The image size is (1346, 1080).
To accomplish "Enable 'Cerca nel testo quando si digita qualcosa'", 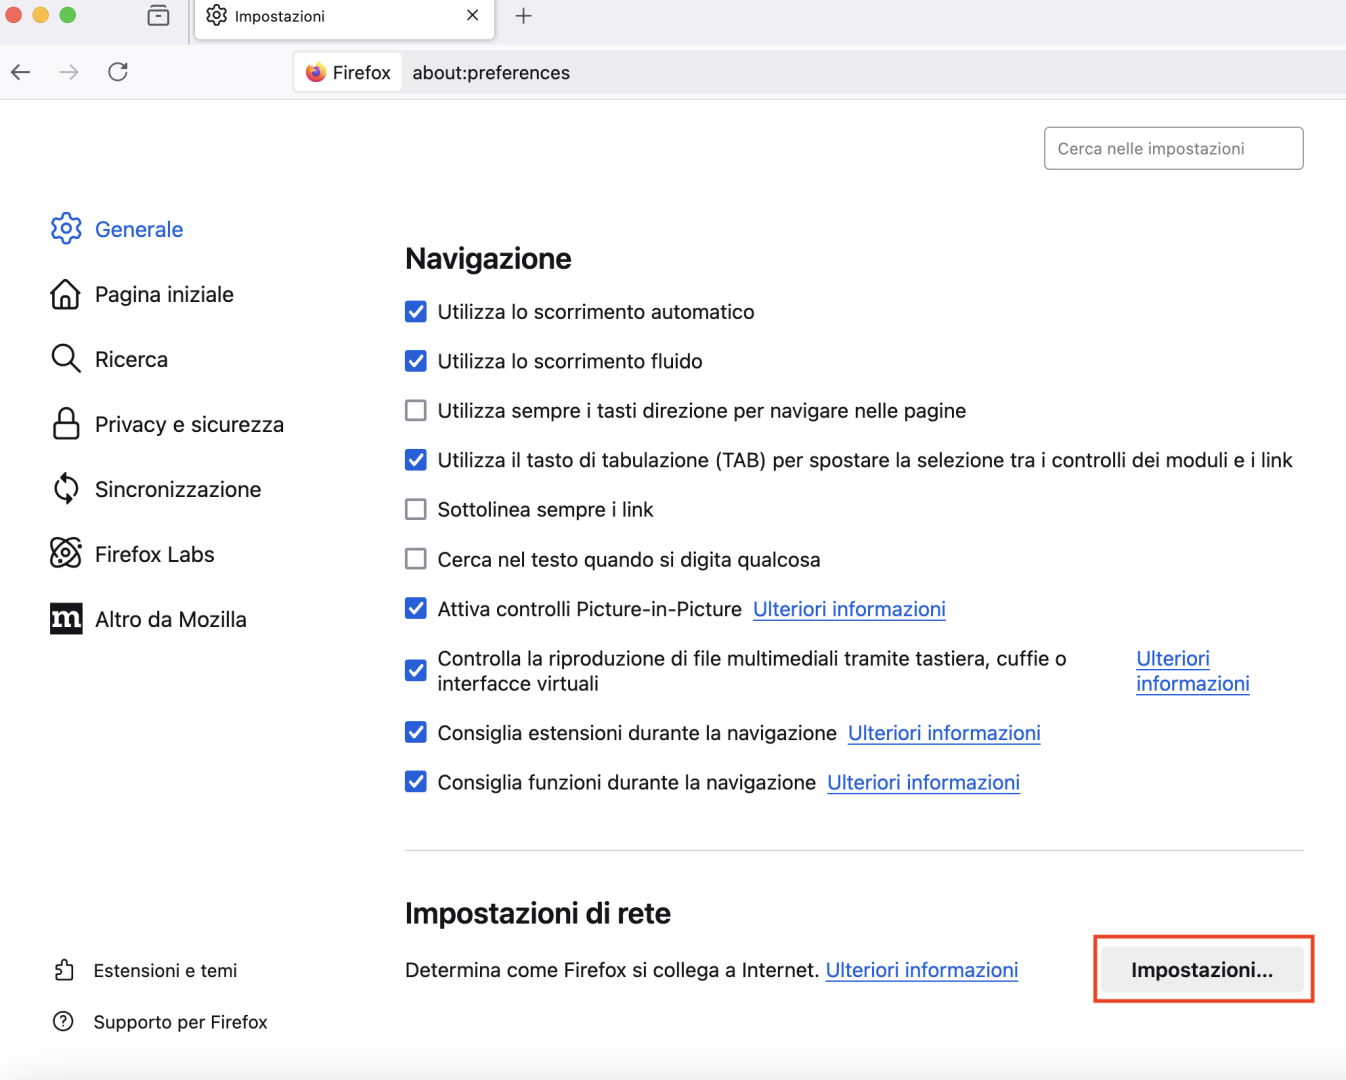I will click(x=415, y=559).
